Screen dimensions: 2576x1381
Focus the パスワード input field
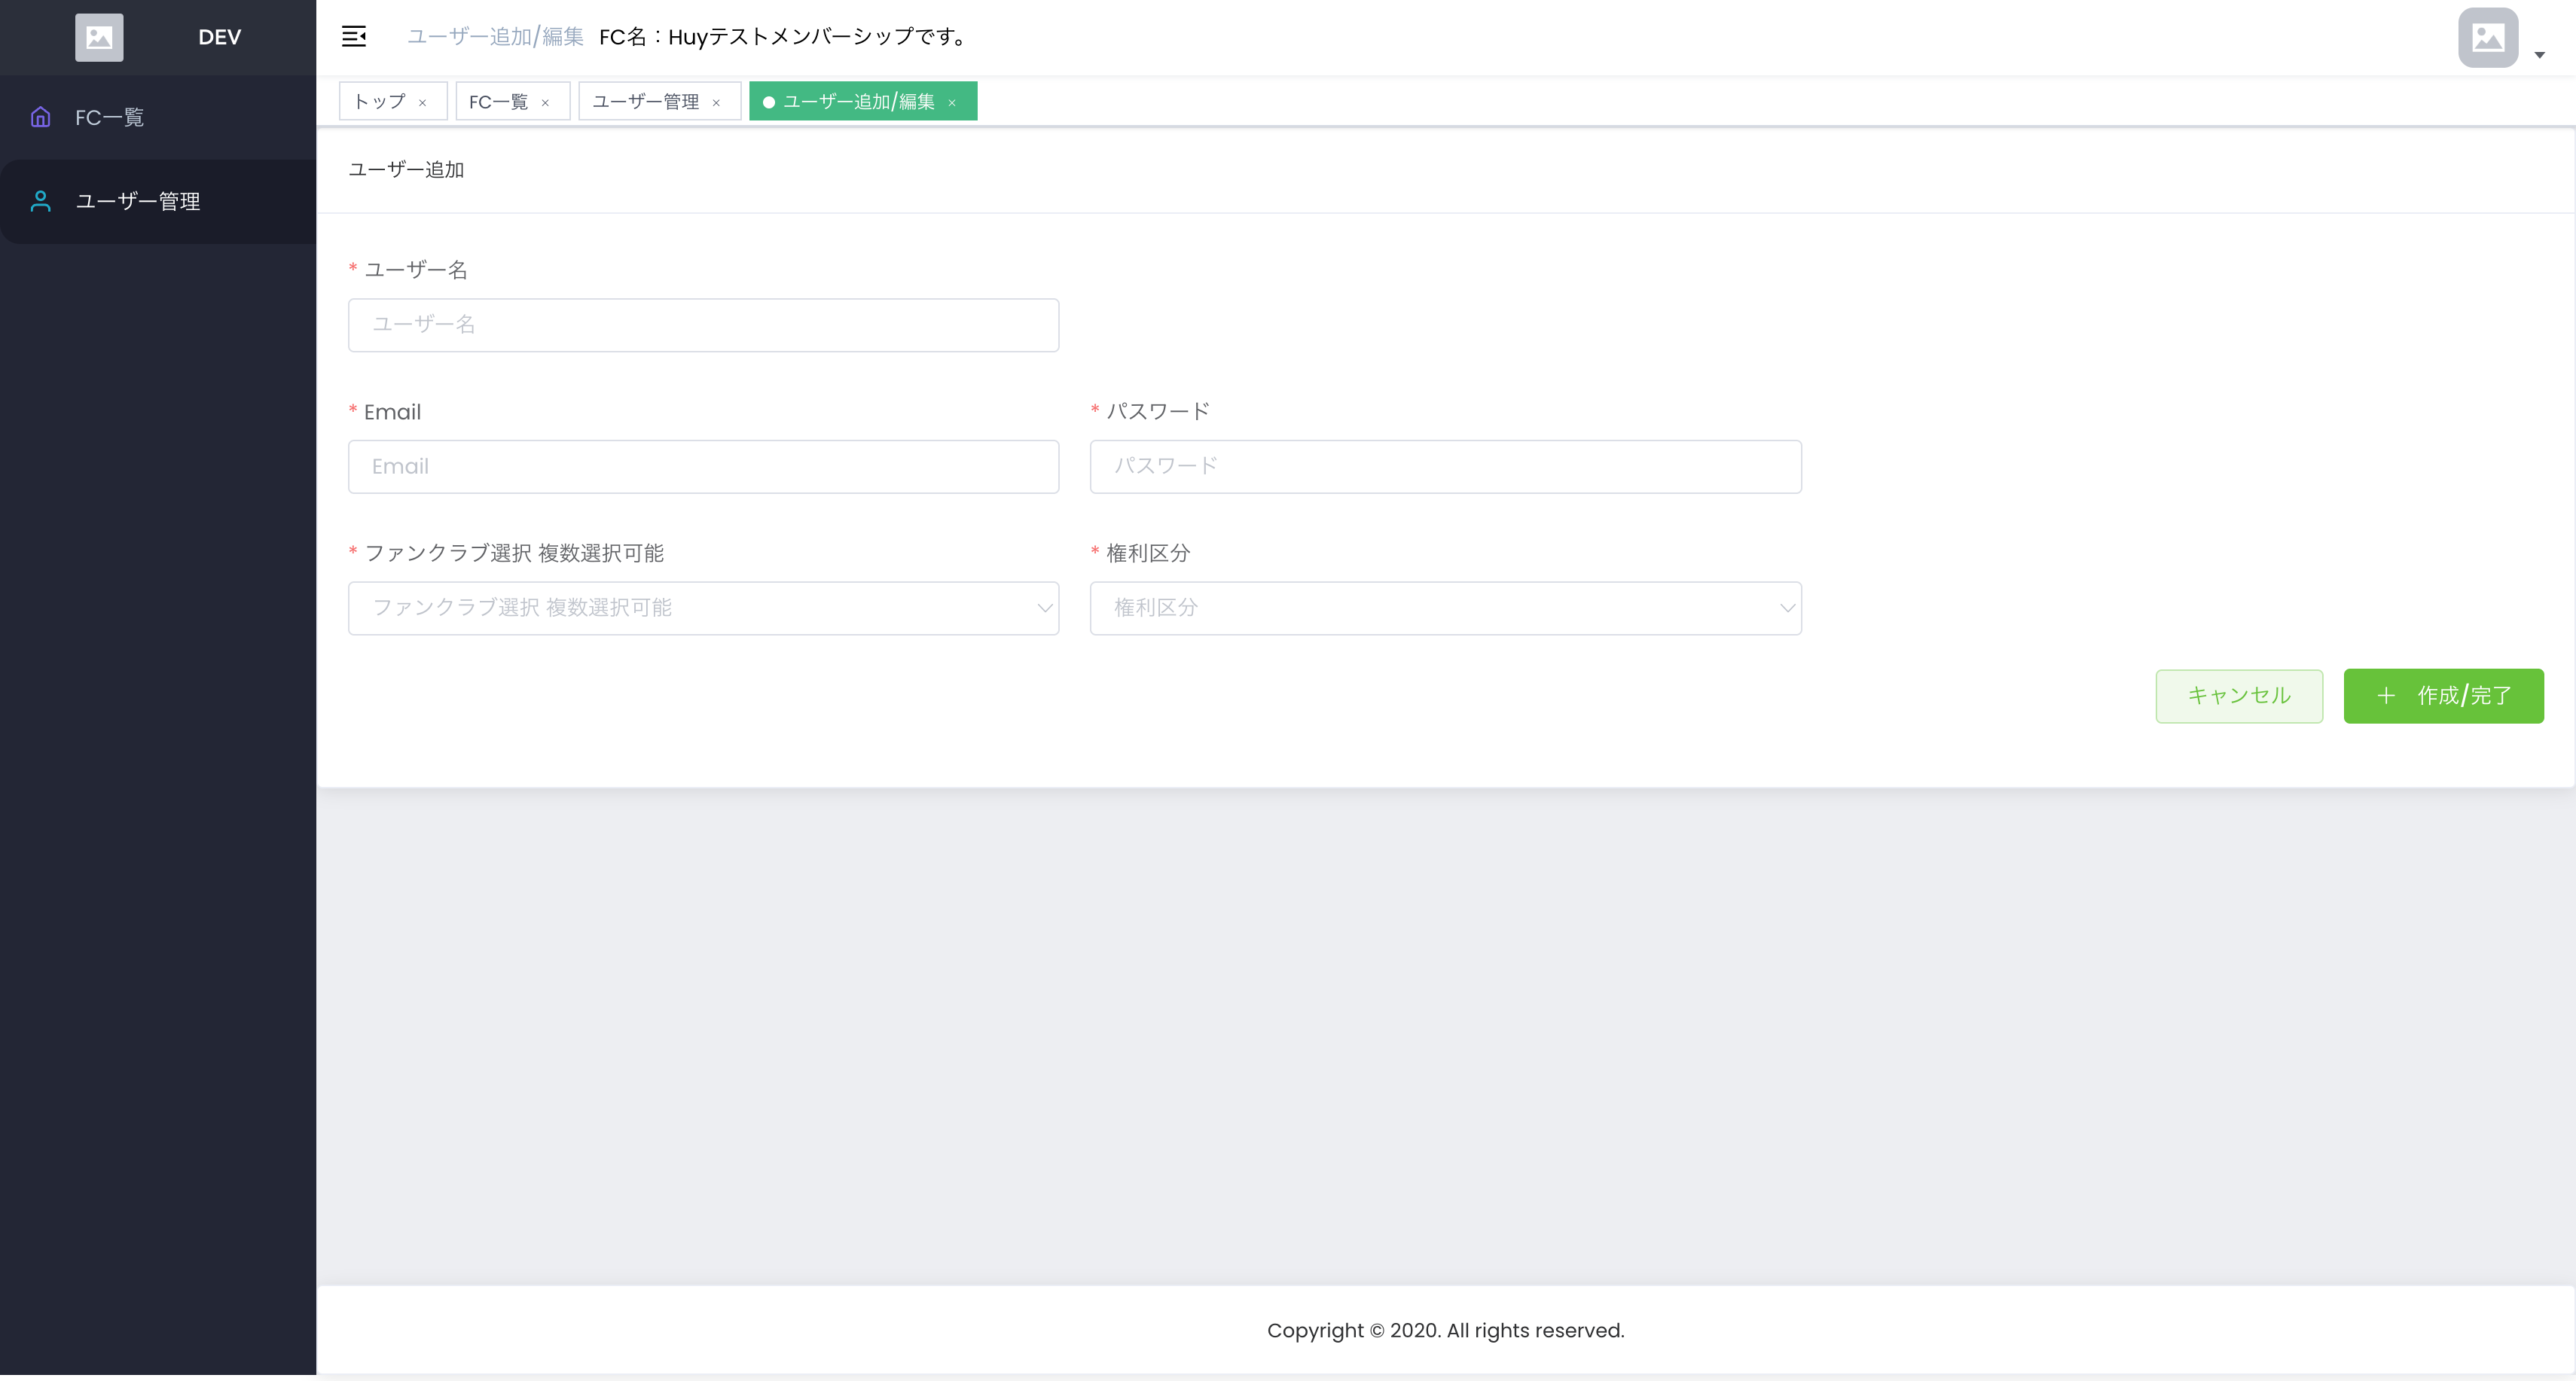(1445, 467)
